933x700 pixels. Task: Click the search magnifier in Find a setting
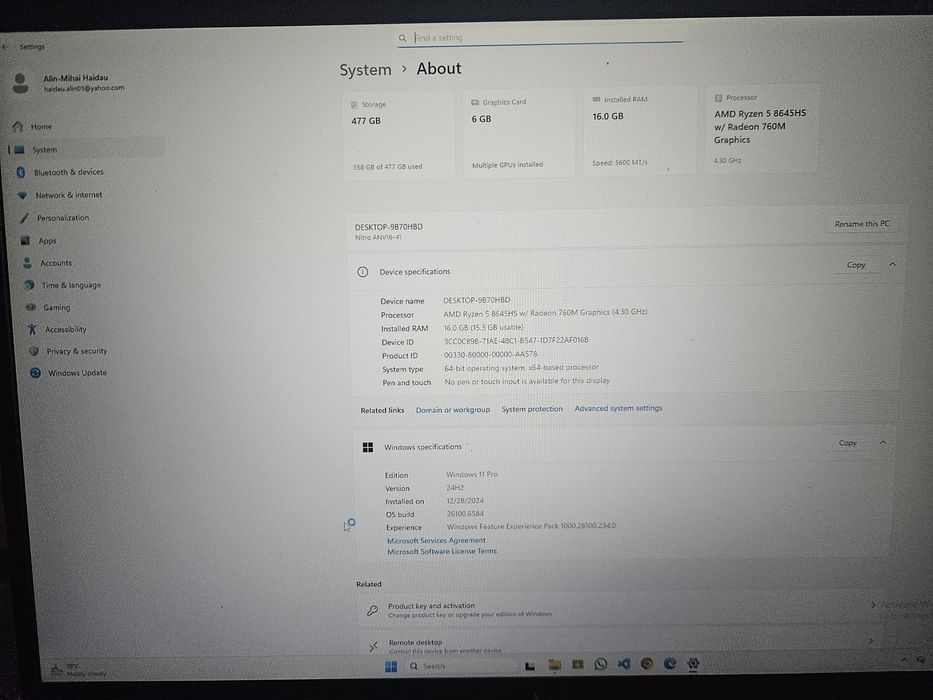pos(403,38)
